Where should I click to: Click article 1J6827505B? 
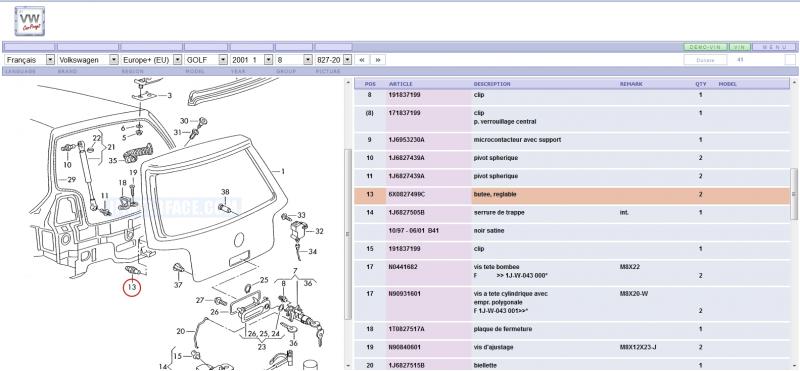[x=407, y=212]
